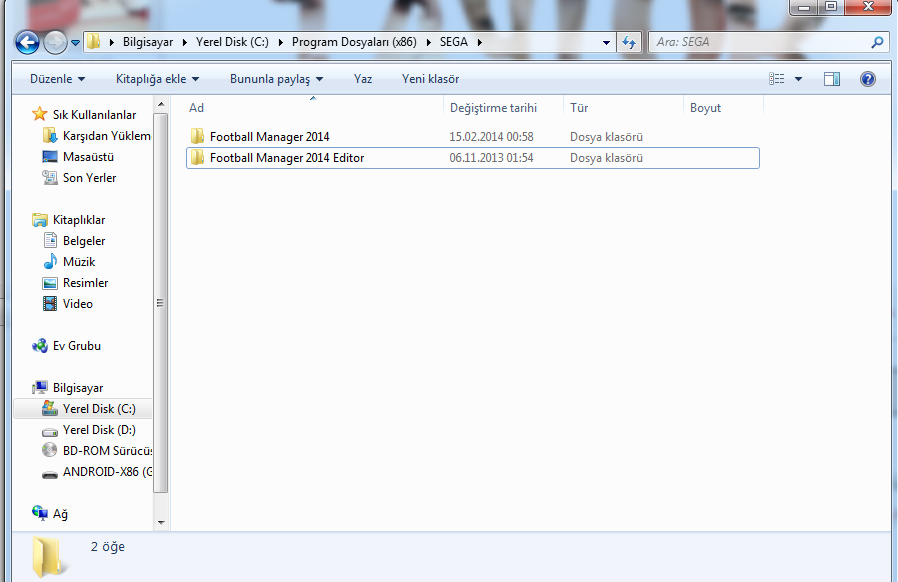Open the address bar history dropdown

[x=606, y=42]
